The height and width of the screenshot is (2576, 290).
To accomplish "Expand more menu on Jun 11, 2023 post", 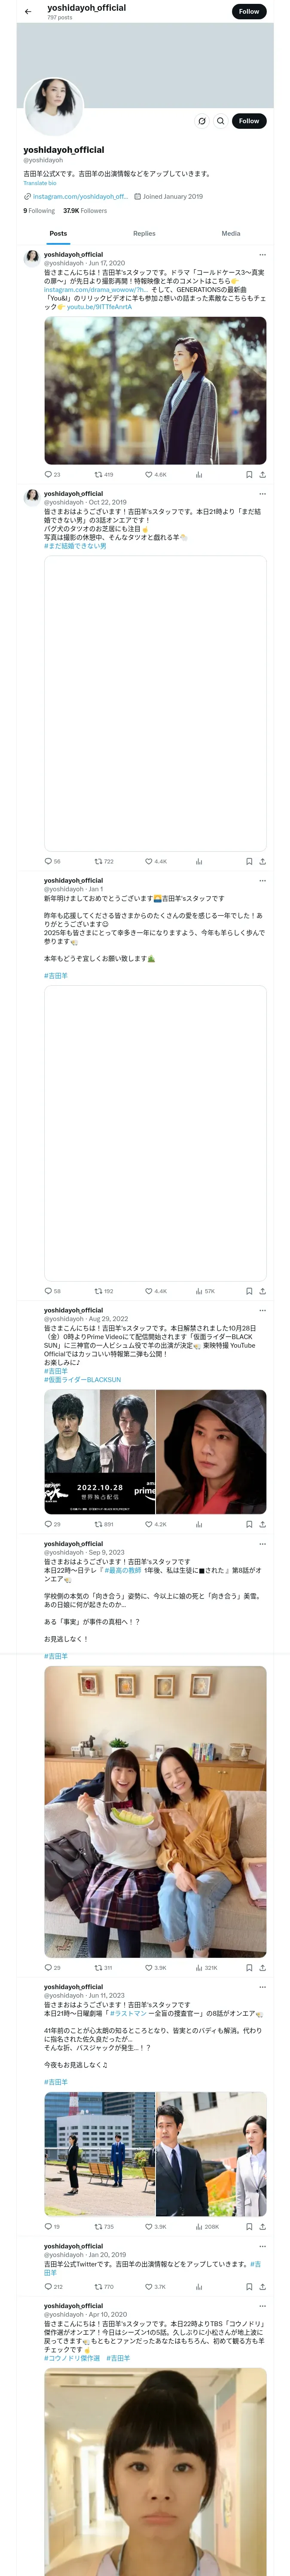I will tap(262, 1987).
